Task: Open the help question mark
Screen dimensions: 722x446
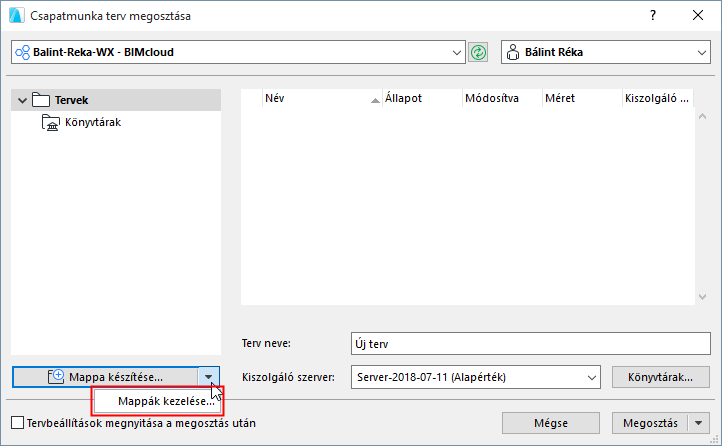Action: click(653, 16)
